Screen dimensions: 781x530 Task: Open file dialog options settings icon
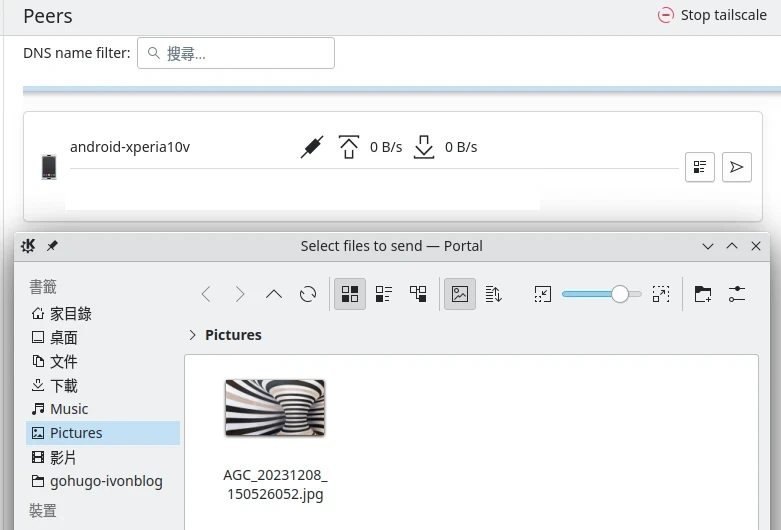[x=737, y=294]
